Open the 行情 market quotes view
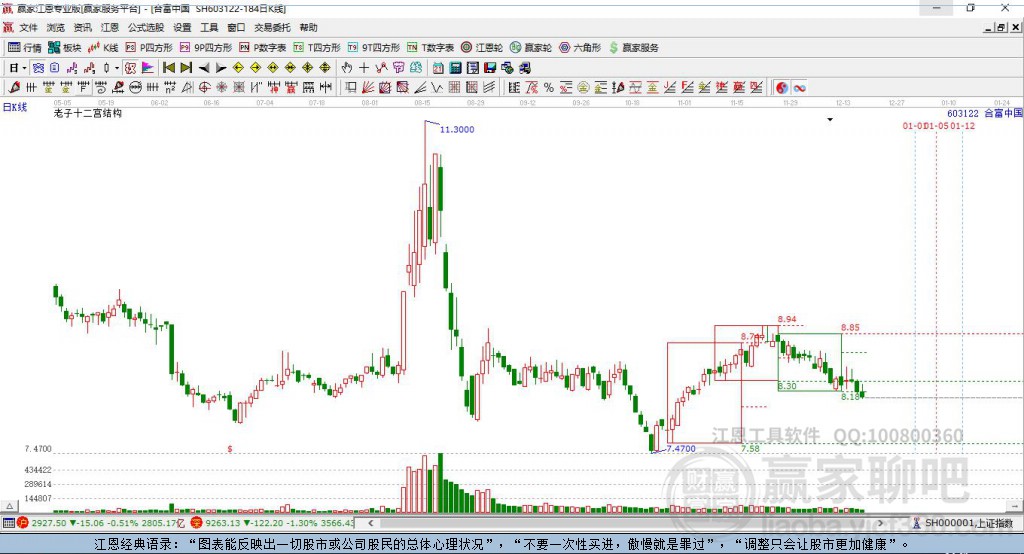1024x554 pixels. coord(24,48)
